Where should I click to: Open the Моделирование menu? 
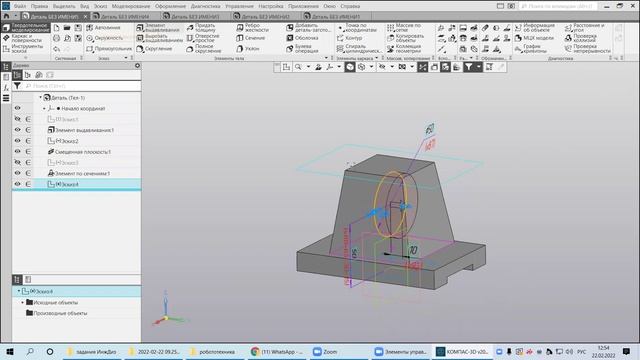[x=131, y=6]
